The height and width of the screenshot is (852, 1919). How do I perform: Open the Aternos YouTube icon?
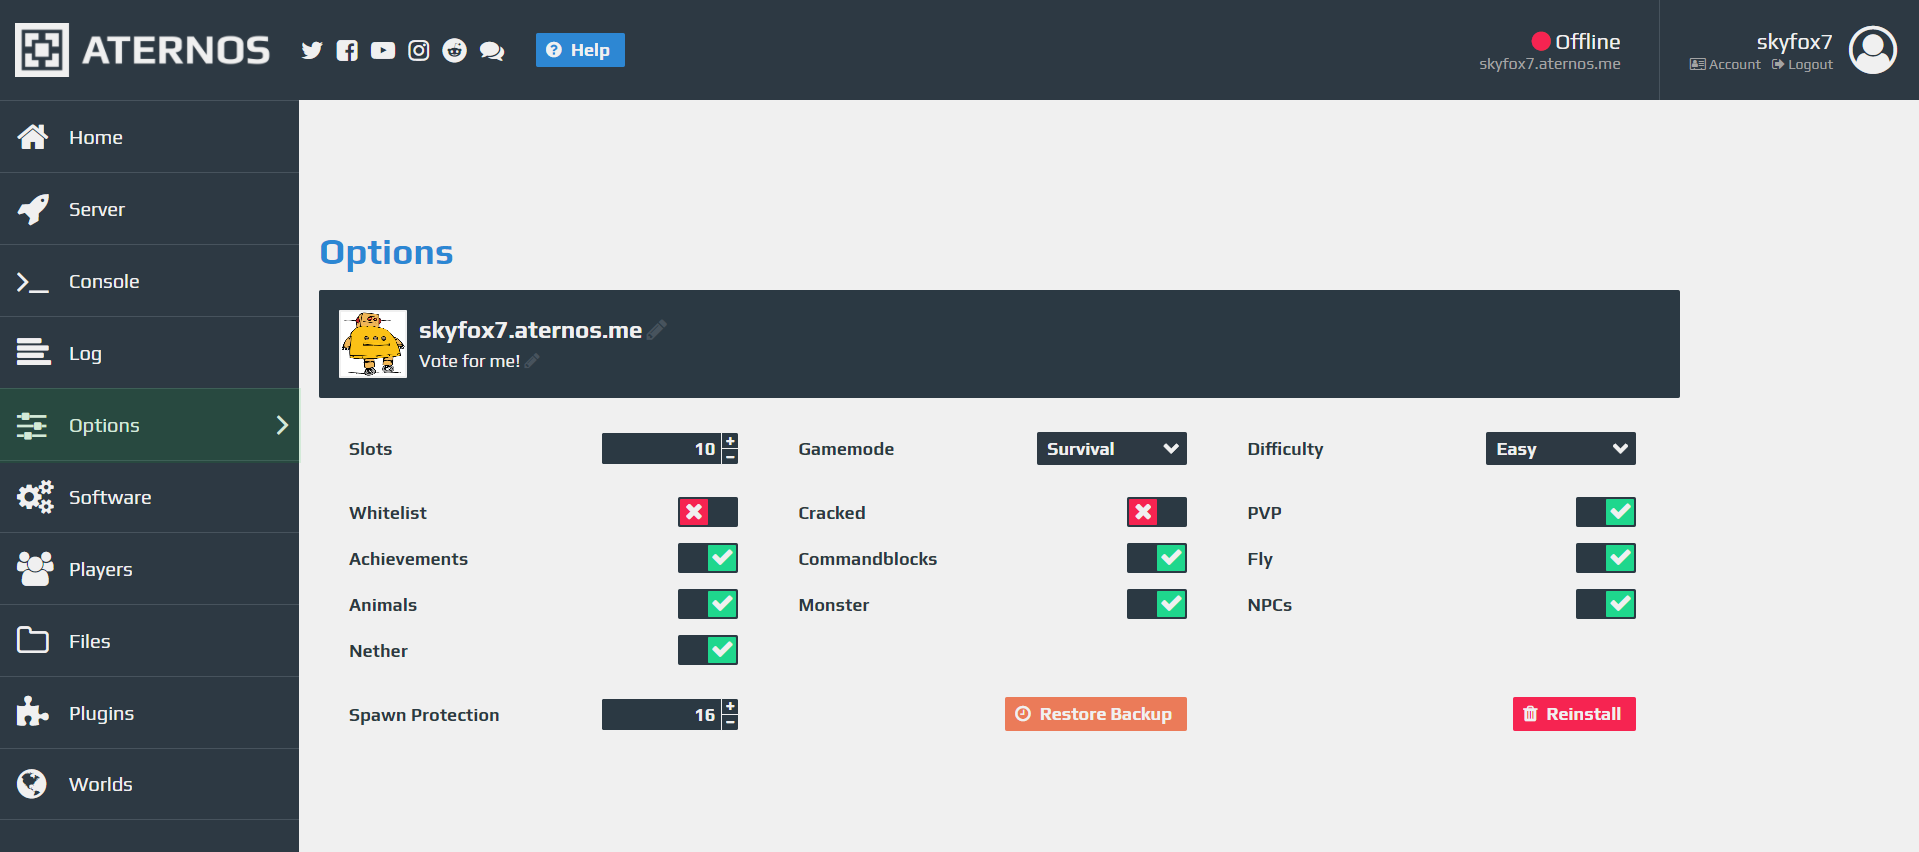pyautogui.click(x=383, y=50)
